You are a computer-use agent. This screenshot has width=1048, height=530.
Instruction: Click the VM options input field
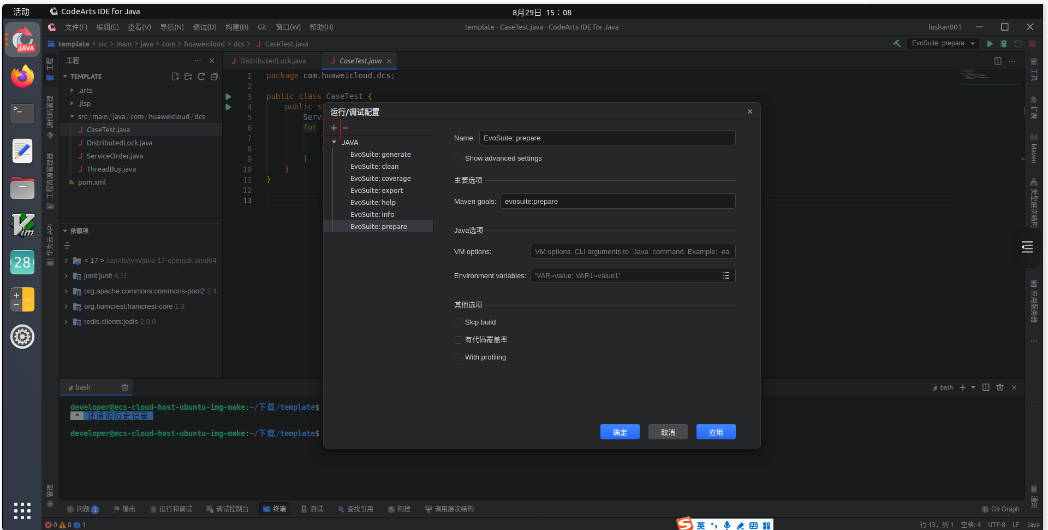tap(633, 251)
